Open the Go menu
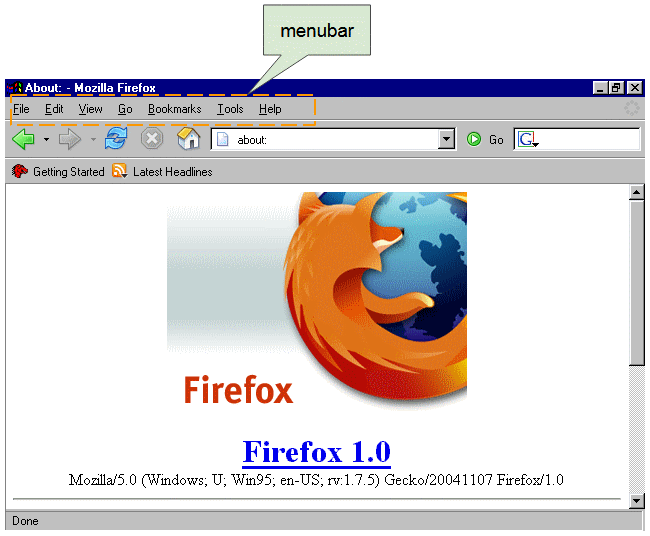 pos(125,109)
